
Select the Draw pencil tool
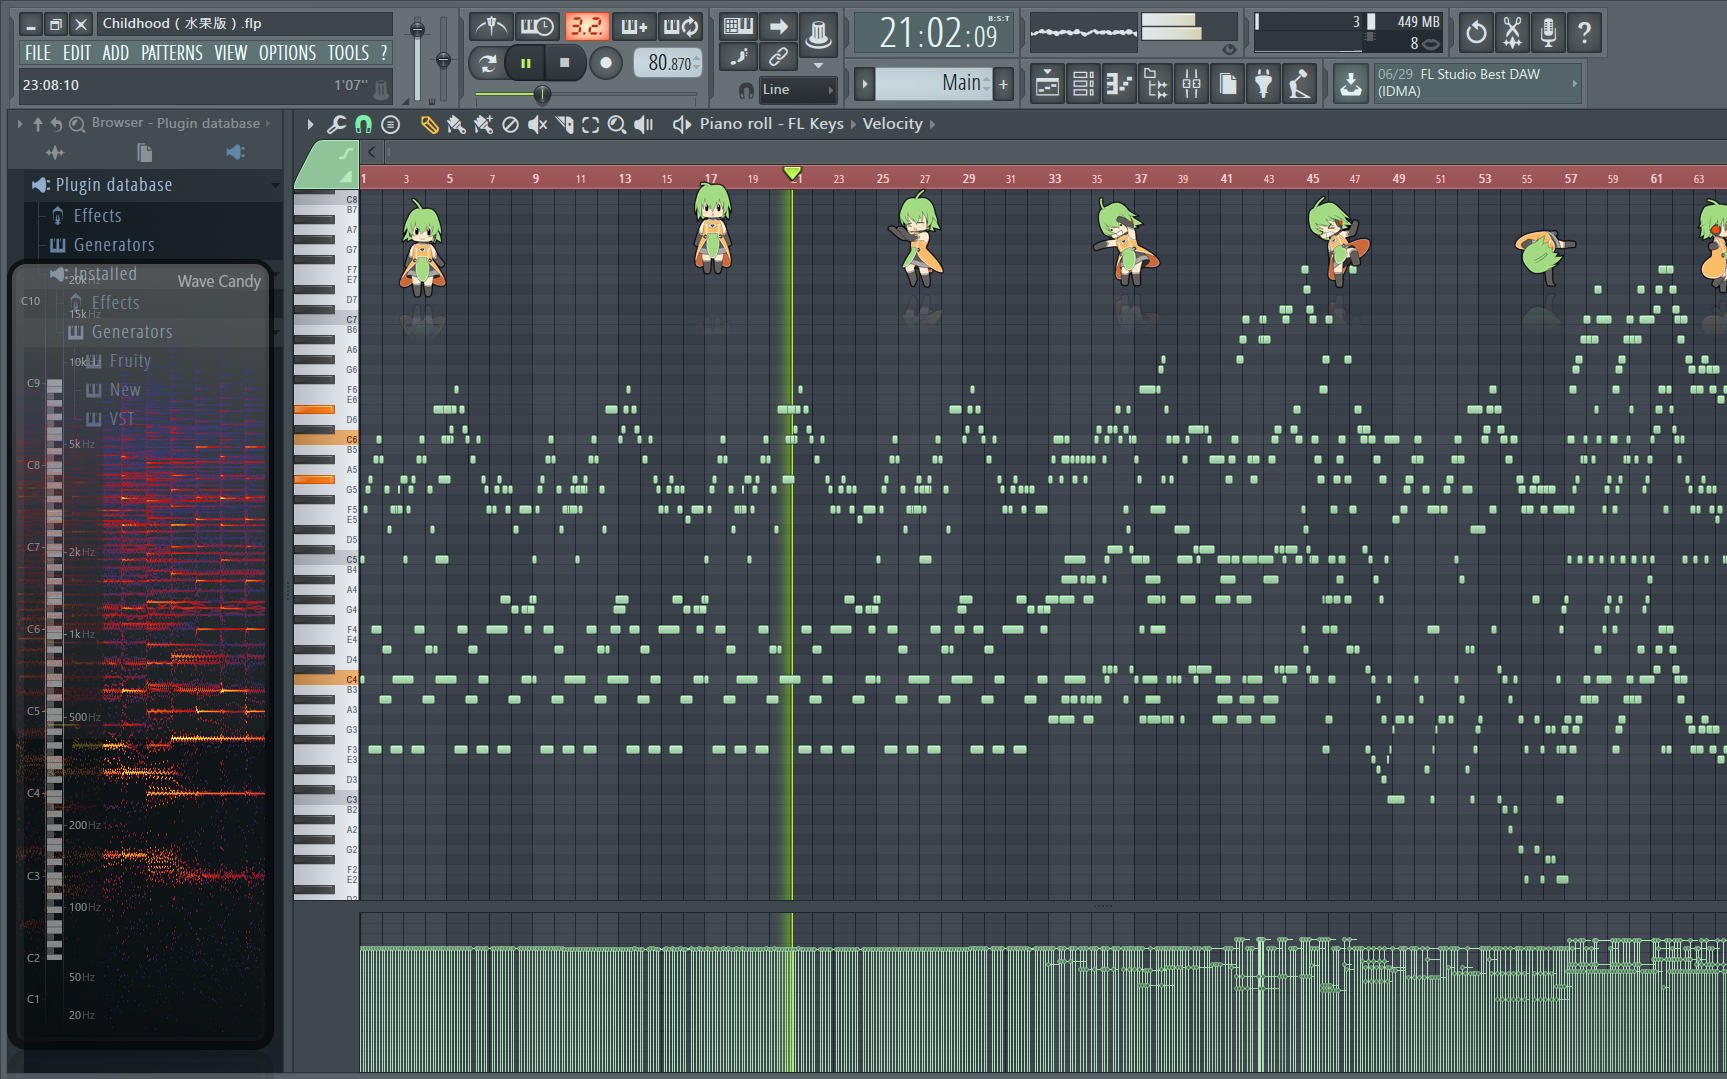[429, 124]
